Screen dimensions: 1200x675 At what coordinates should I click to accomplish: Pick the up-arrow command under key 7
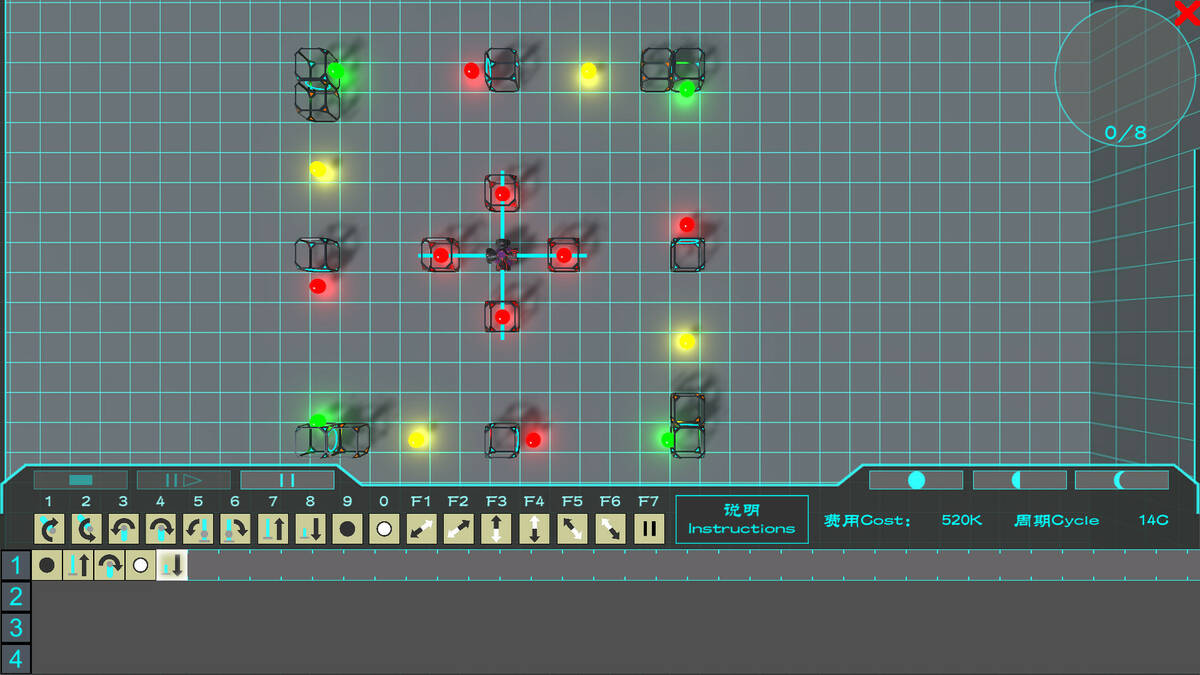point(273,528)
